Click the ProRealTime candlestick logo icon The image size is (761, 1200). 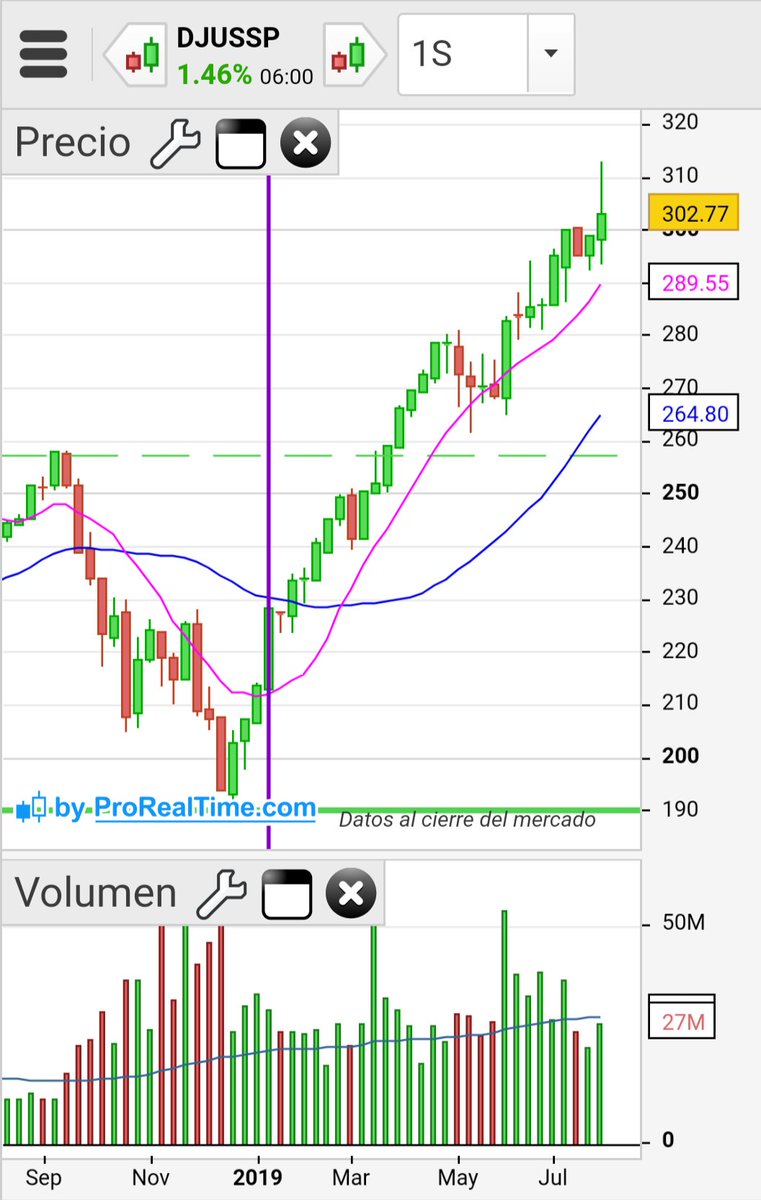pos(30,808)
